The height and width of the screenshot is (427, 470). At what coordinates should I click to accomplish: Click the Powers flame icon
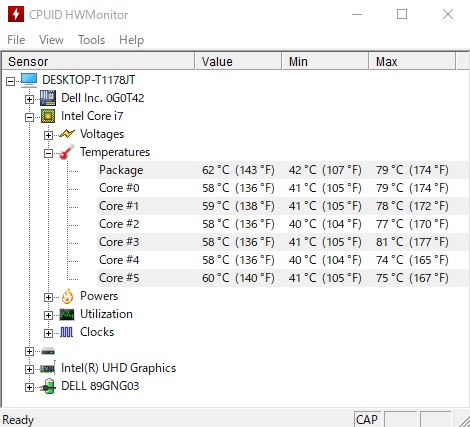[x=67, y=296]
